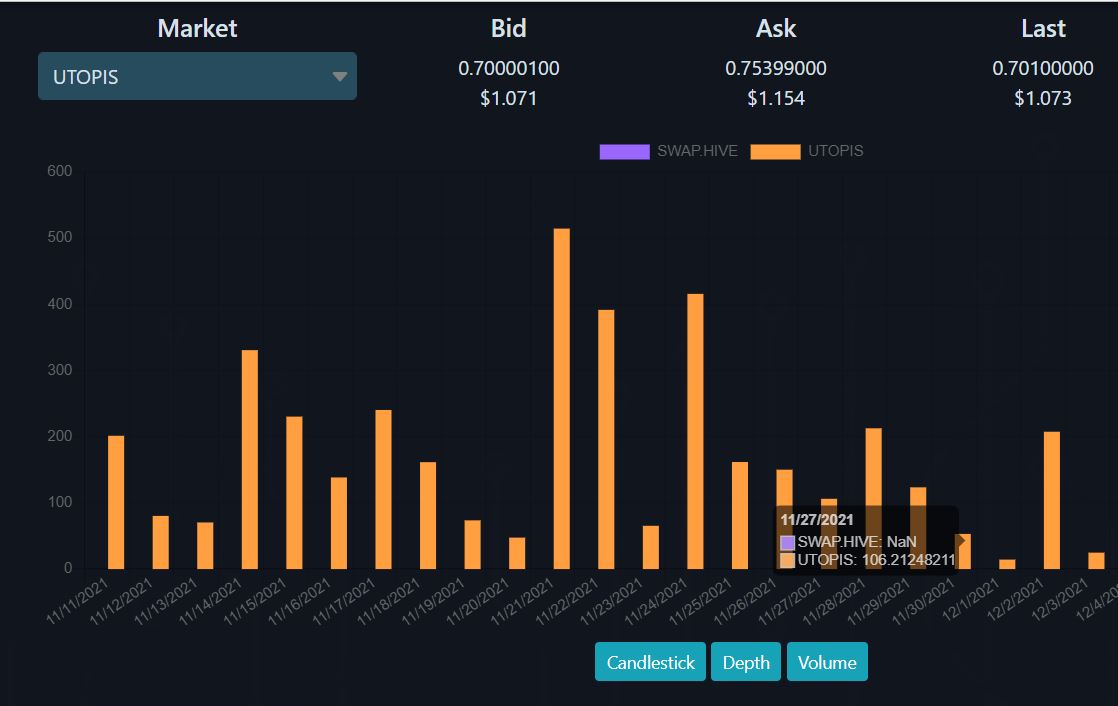This screenshot has height=706, width=1118.
Task: Click the purple SWAP.HIVE legend swatch
Action: click(x=625, y=151)
